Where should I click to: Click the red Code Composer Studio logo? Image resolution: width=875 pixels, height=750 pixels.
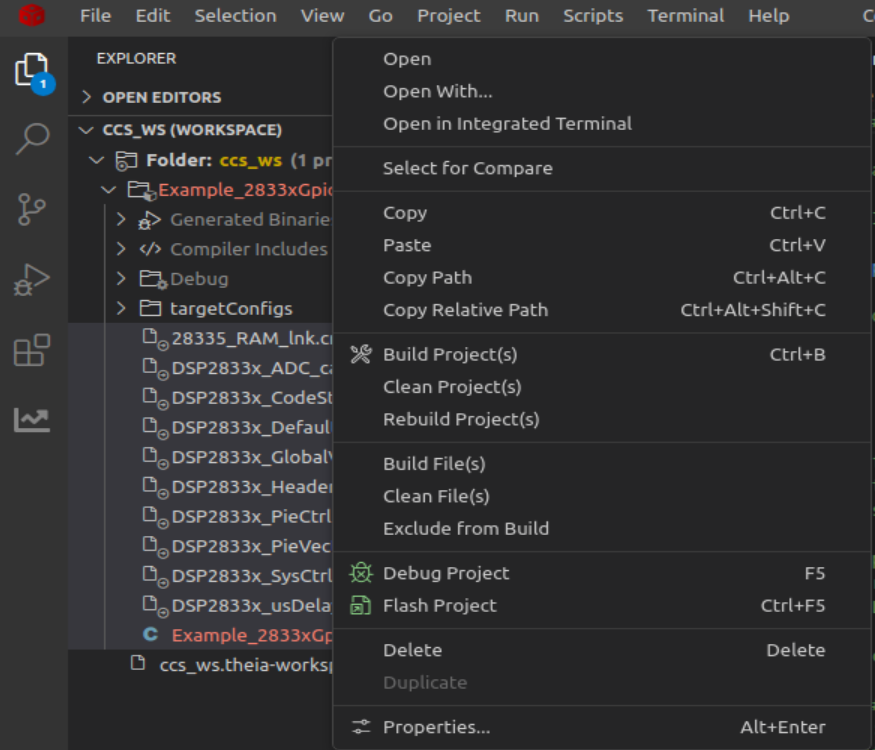point(31,15)
